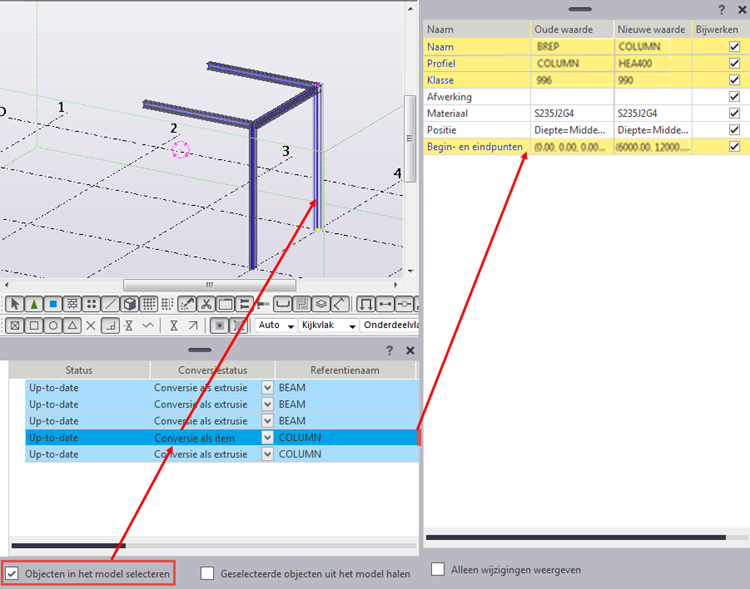
Task: Sort by the Referentienaam column header
Action: [345, 370]
